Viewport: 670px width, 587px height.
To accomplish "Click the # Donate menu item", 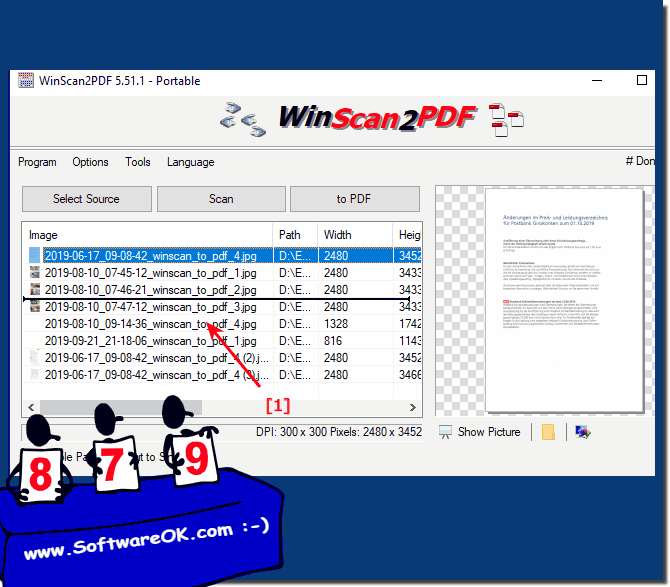I will 640,161.
